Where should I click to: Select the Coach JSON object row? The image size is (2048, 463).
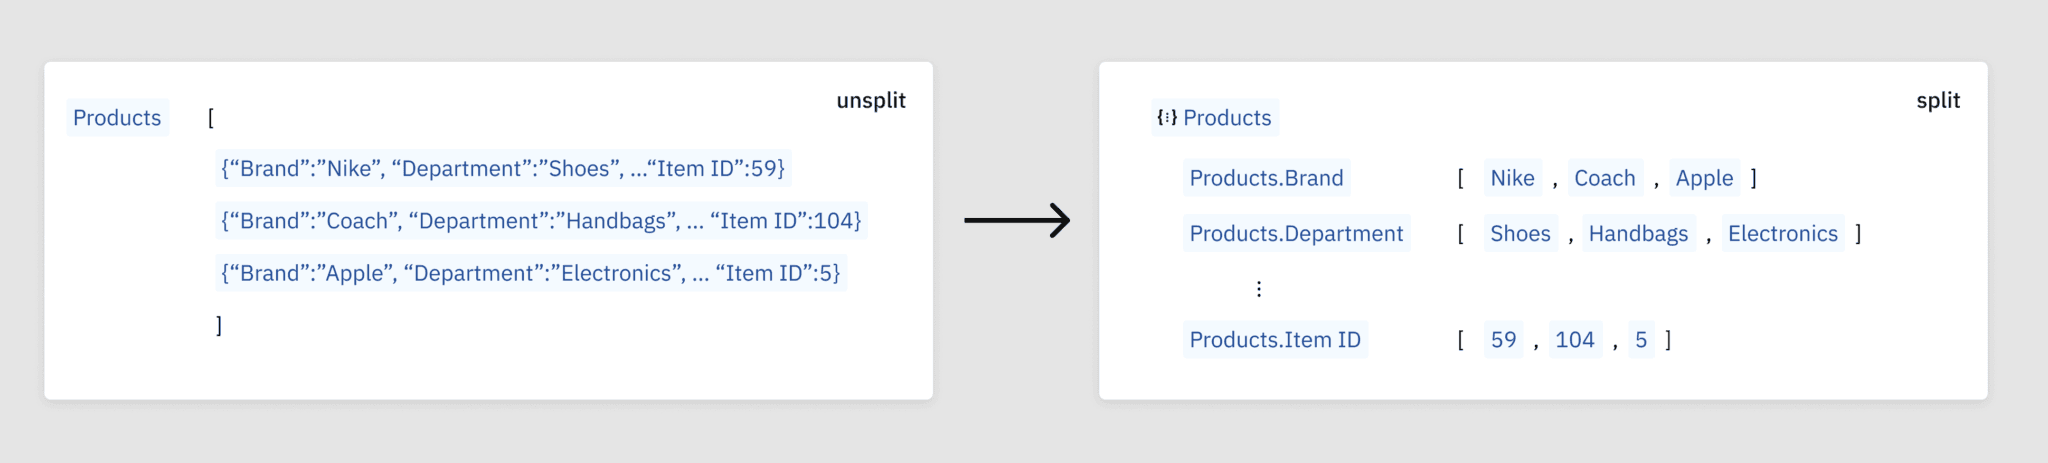pos(540,221)
